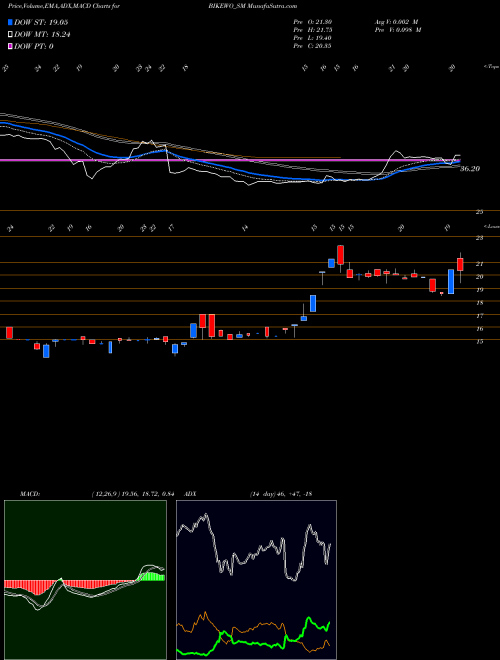This screenshot has height=660, width=500.
Task: Click inside the ADX indicator panel
Action: (256, 580)
